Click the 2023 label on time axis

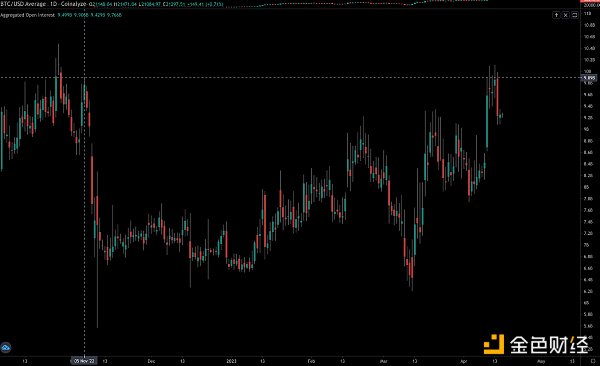pyautogui.click(x=231, y=361)
